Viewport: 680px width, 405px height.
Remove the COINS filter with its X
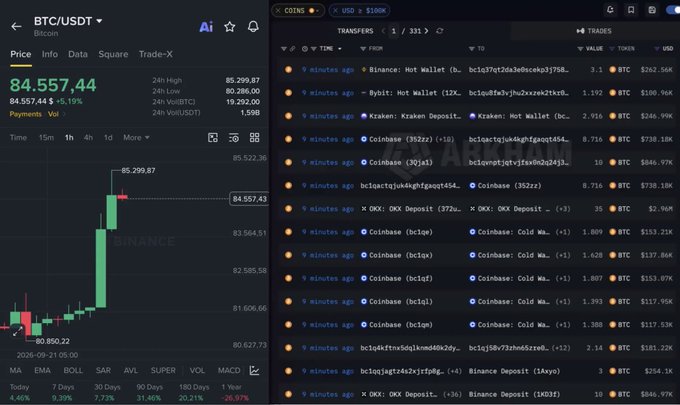click(278, 10)
